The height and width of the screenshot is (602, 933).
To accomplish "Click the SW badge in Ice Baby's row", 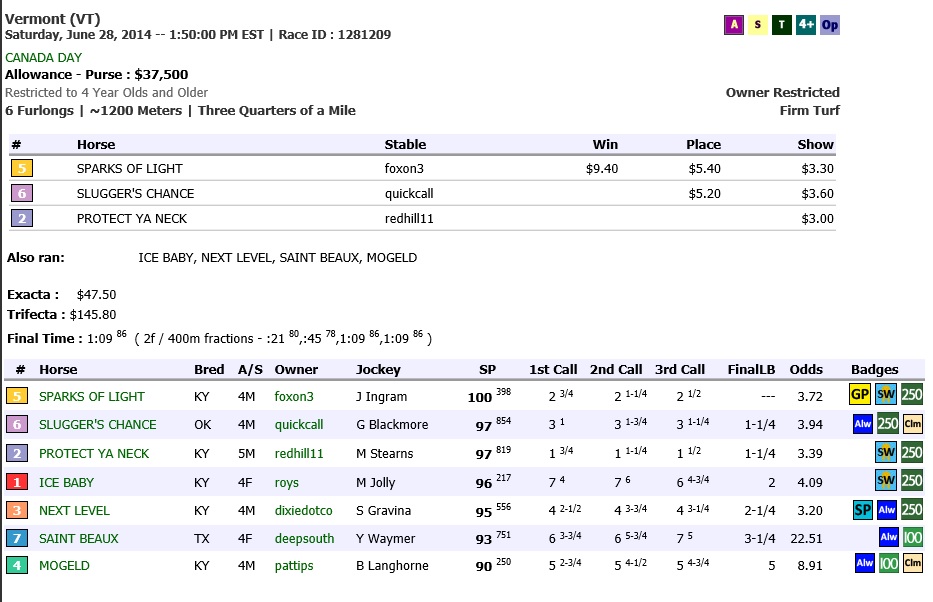I will pos(887,482).
